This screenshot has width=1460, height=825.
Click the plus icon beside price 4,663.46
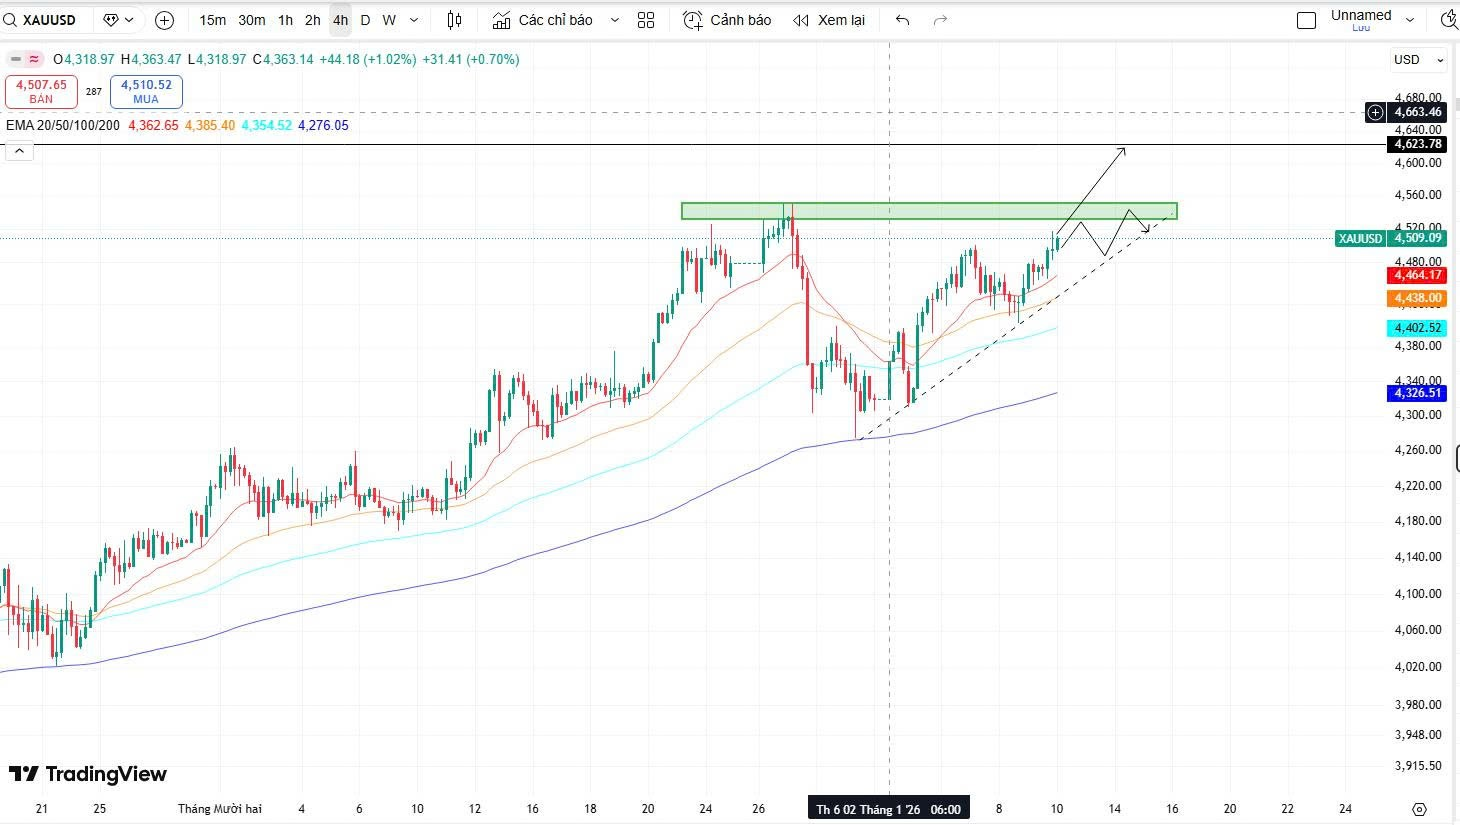[1376, 112]
